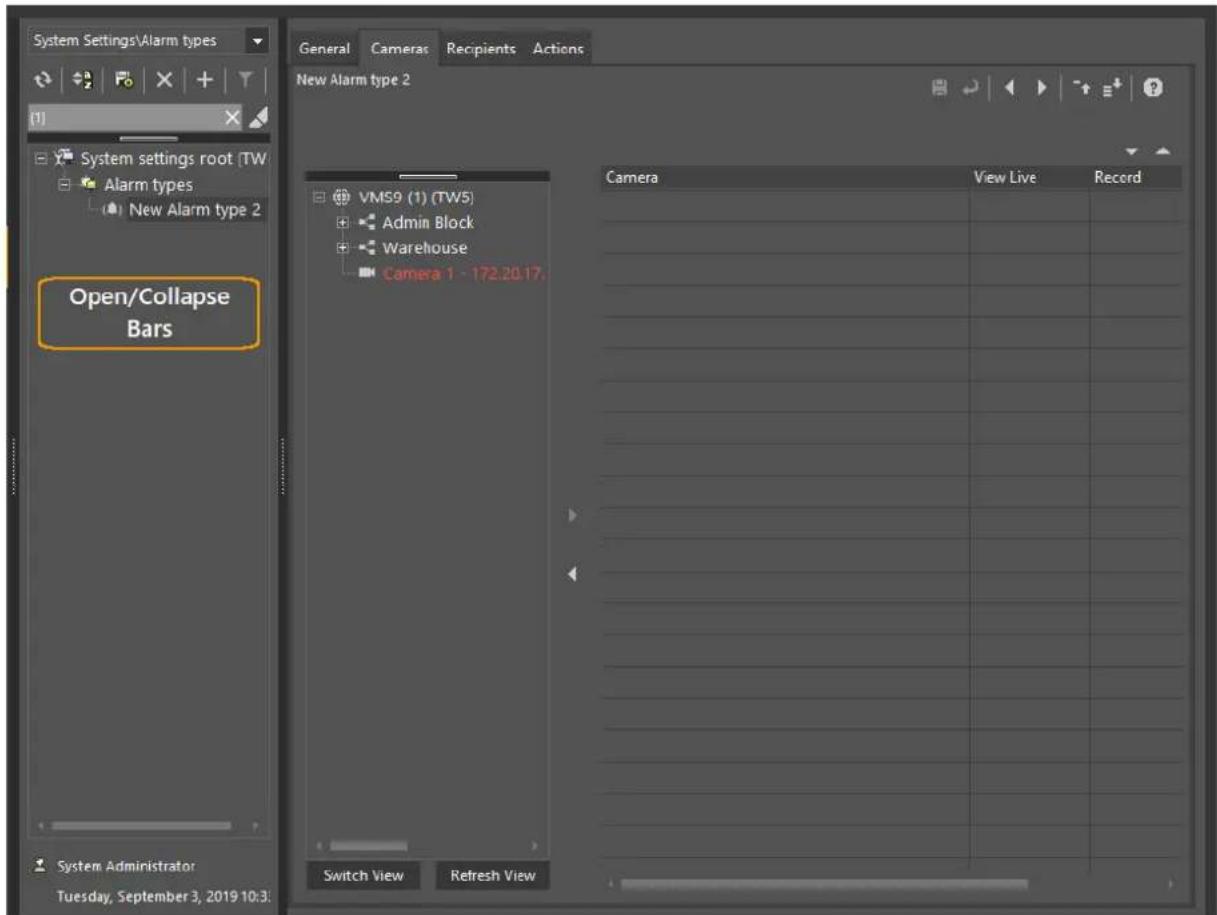1217x915 pixels.
Task: Switch to the General tab
Action: pos(324,48)
